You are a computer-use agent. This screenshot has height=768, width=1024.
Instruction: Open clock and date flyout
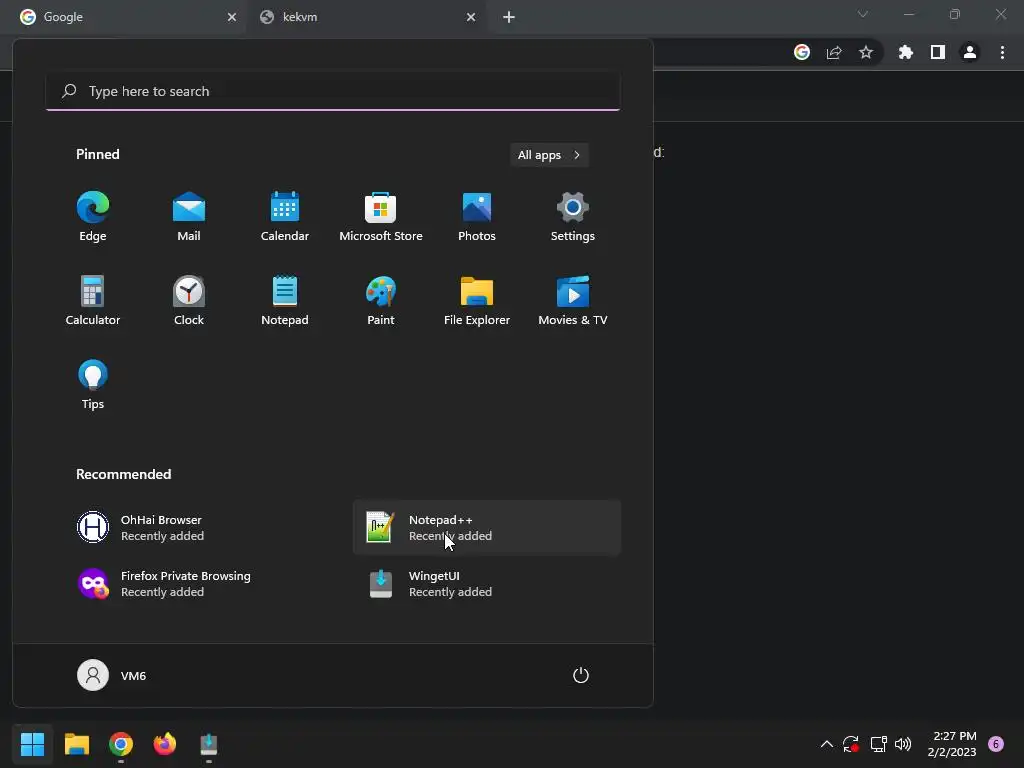[x=952, y=744]
